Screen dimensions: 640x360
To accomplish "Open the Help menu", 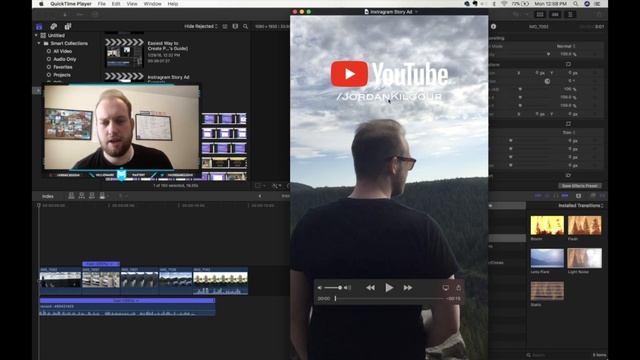I will [173, 4].
